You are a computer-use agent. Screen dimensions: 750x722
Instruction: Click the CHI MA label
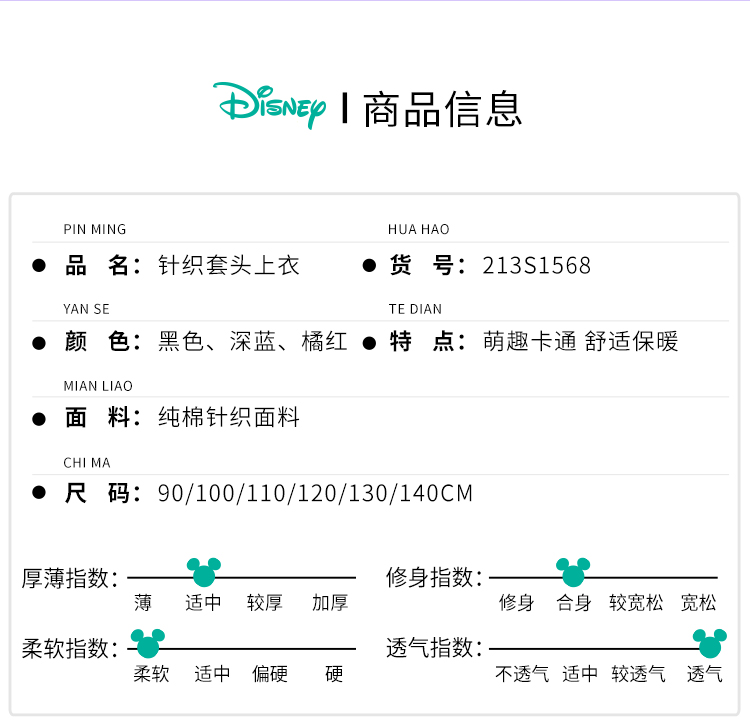(x=87, y=463)
